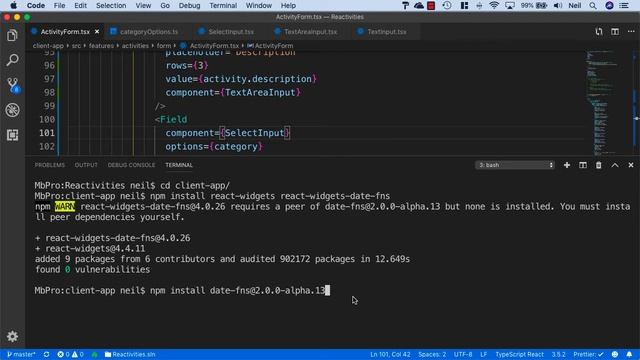
Task: Open the Terminal menu
Action: [223, 5]
